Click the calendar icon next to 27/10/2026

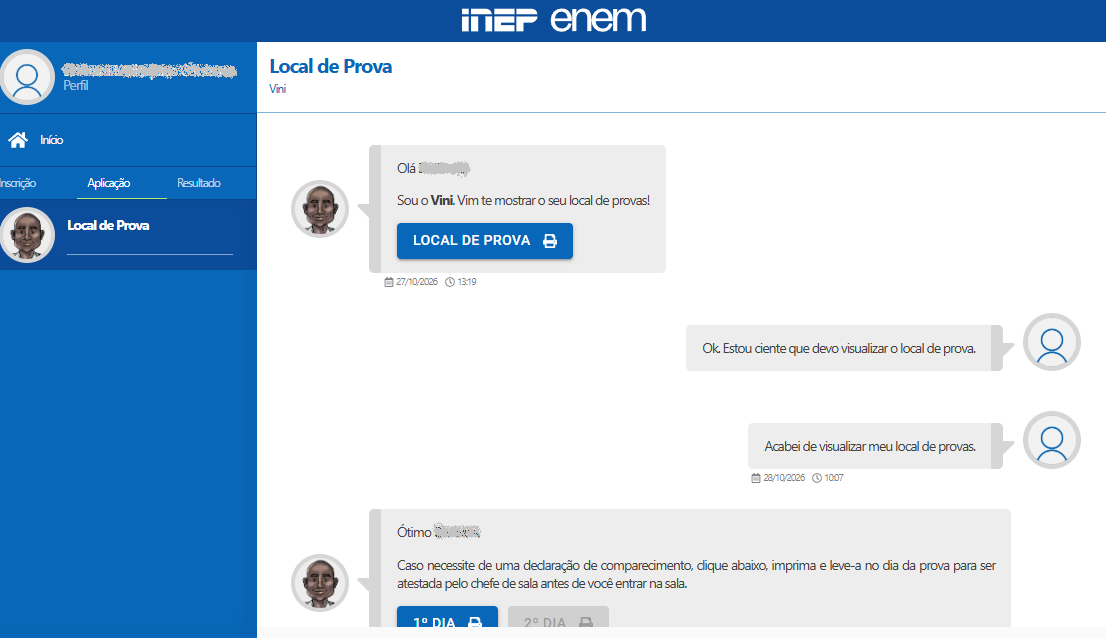389,282
